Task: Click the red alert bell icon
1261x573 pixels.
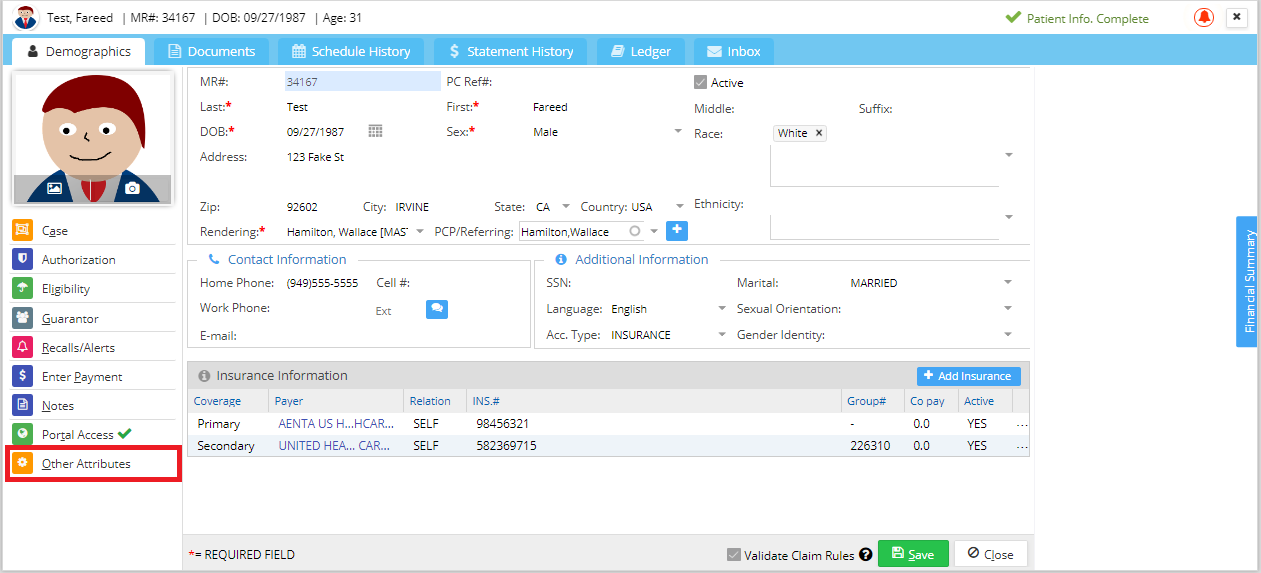Action: [1204, 18]
